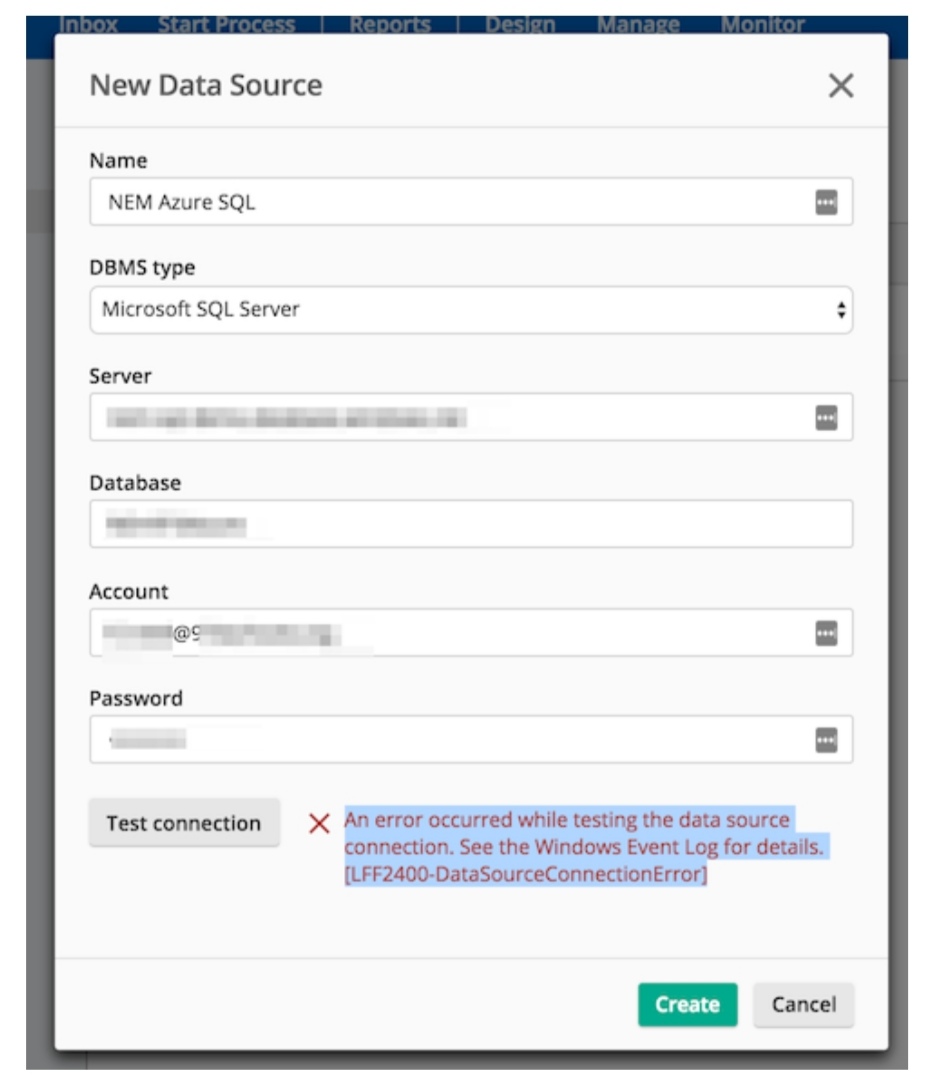The image size is (941, 1092).
Task: Open the Reports tab
Action: click(390, 24)
